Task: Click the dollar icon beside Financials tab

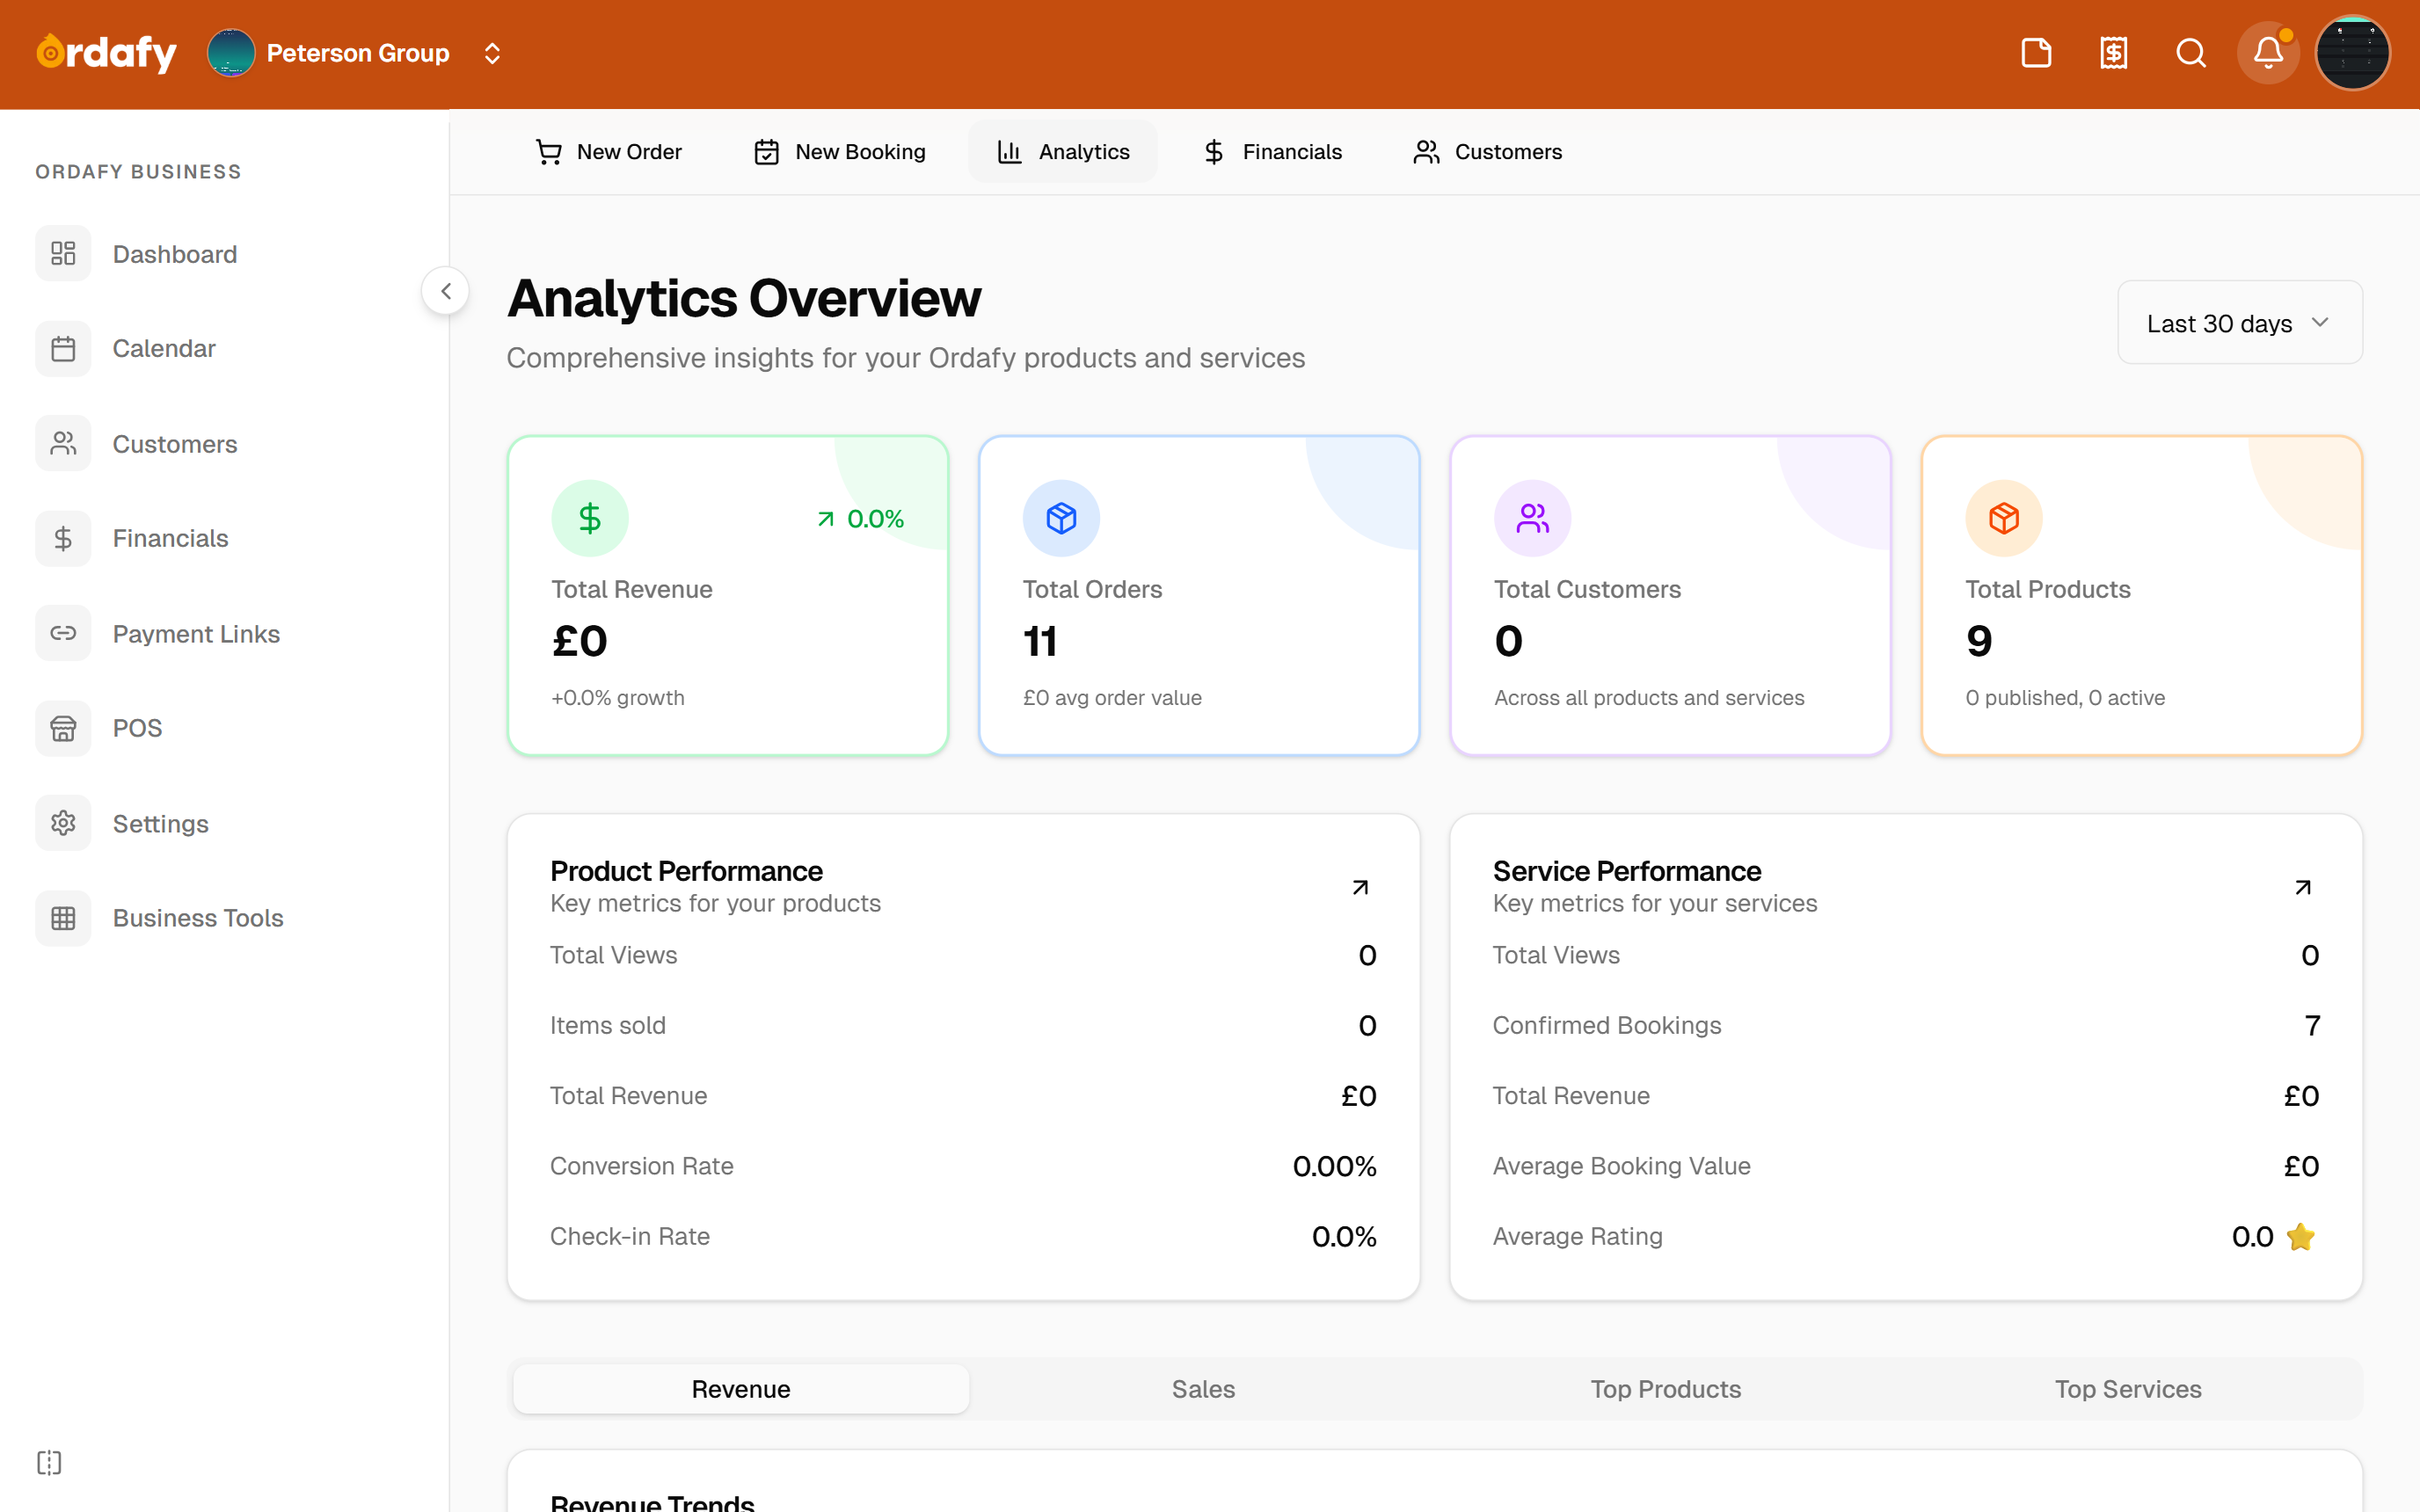Action: (x=1213, y=152)
